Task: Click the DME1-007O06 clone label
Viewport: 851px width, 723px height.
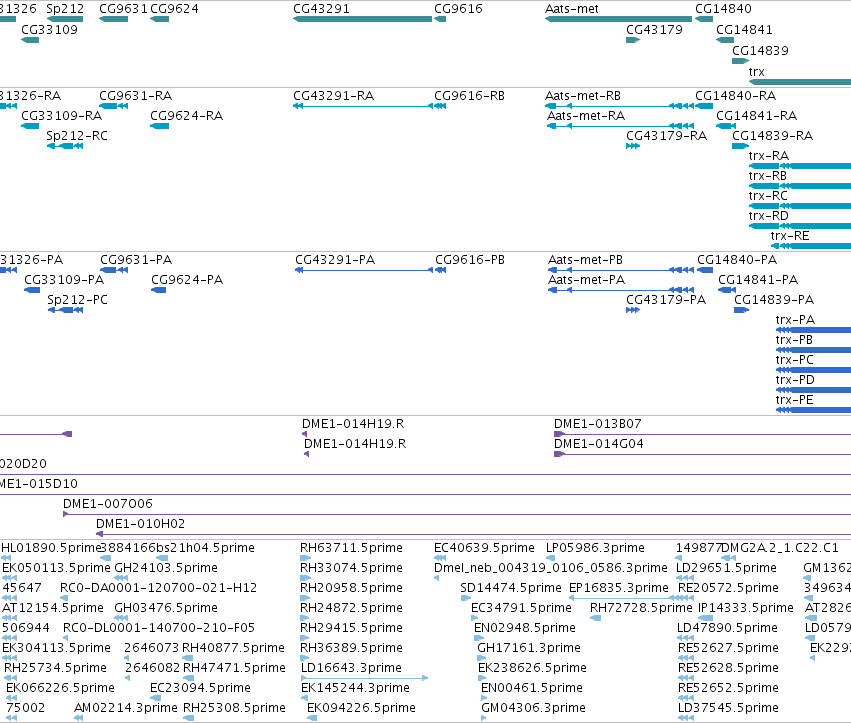Action: pos(108,504)
